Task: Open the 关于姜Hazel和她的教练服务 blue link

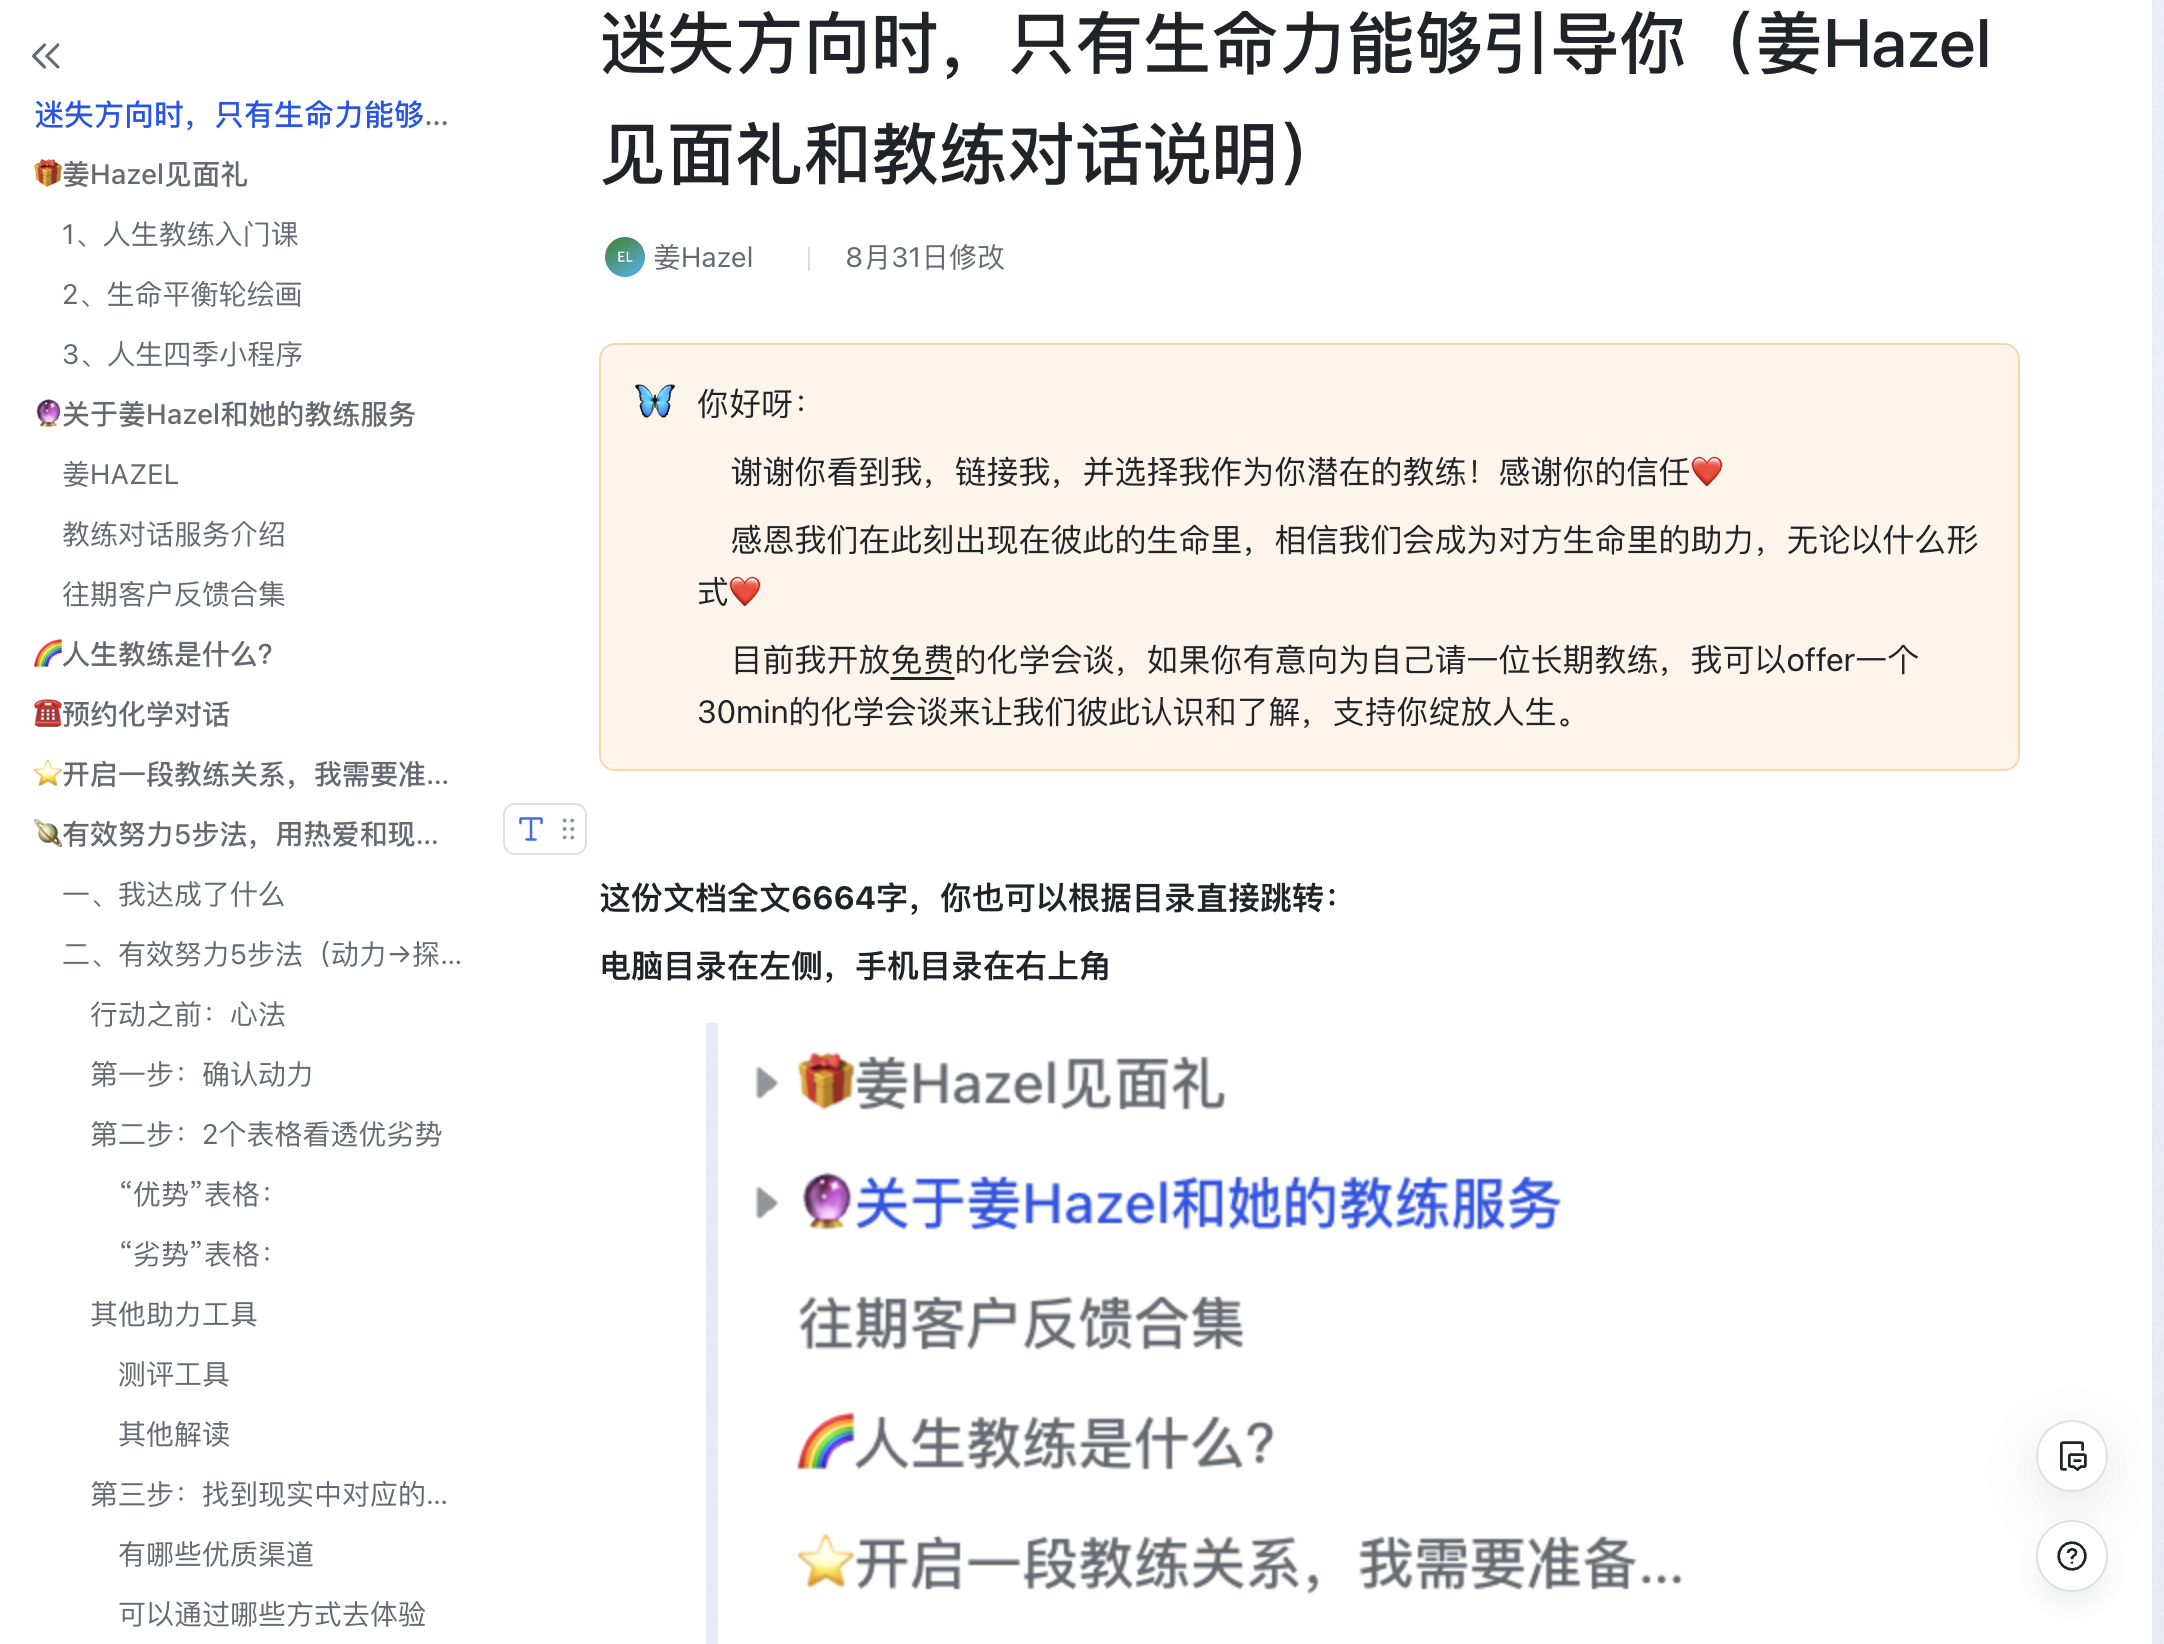Action: 1208,1202
